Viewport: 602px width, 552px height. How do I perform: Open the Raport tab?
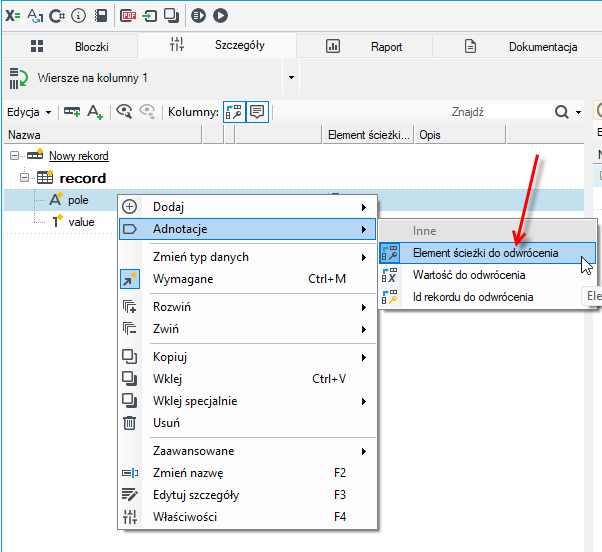pyautogui.click(x=364, y=47)
